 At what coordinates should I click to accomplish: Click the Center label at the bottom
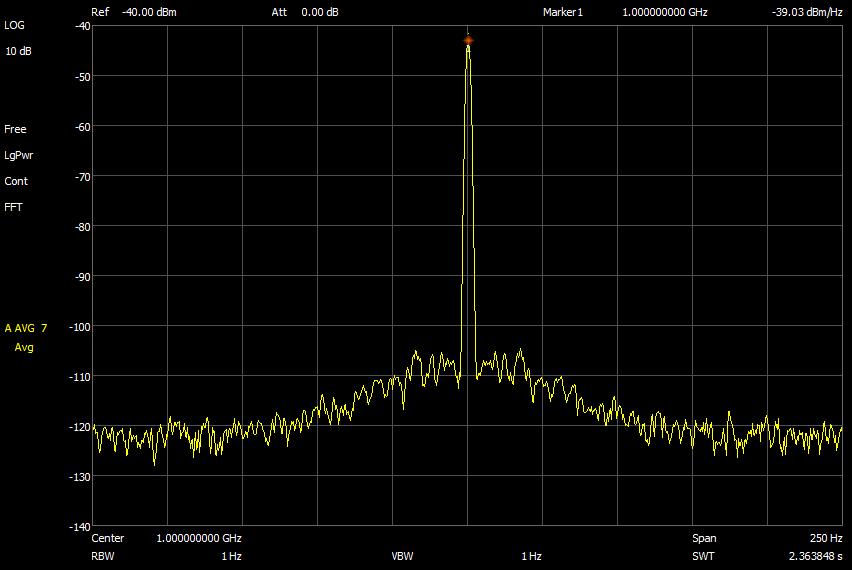(x=108, y=538)
